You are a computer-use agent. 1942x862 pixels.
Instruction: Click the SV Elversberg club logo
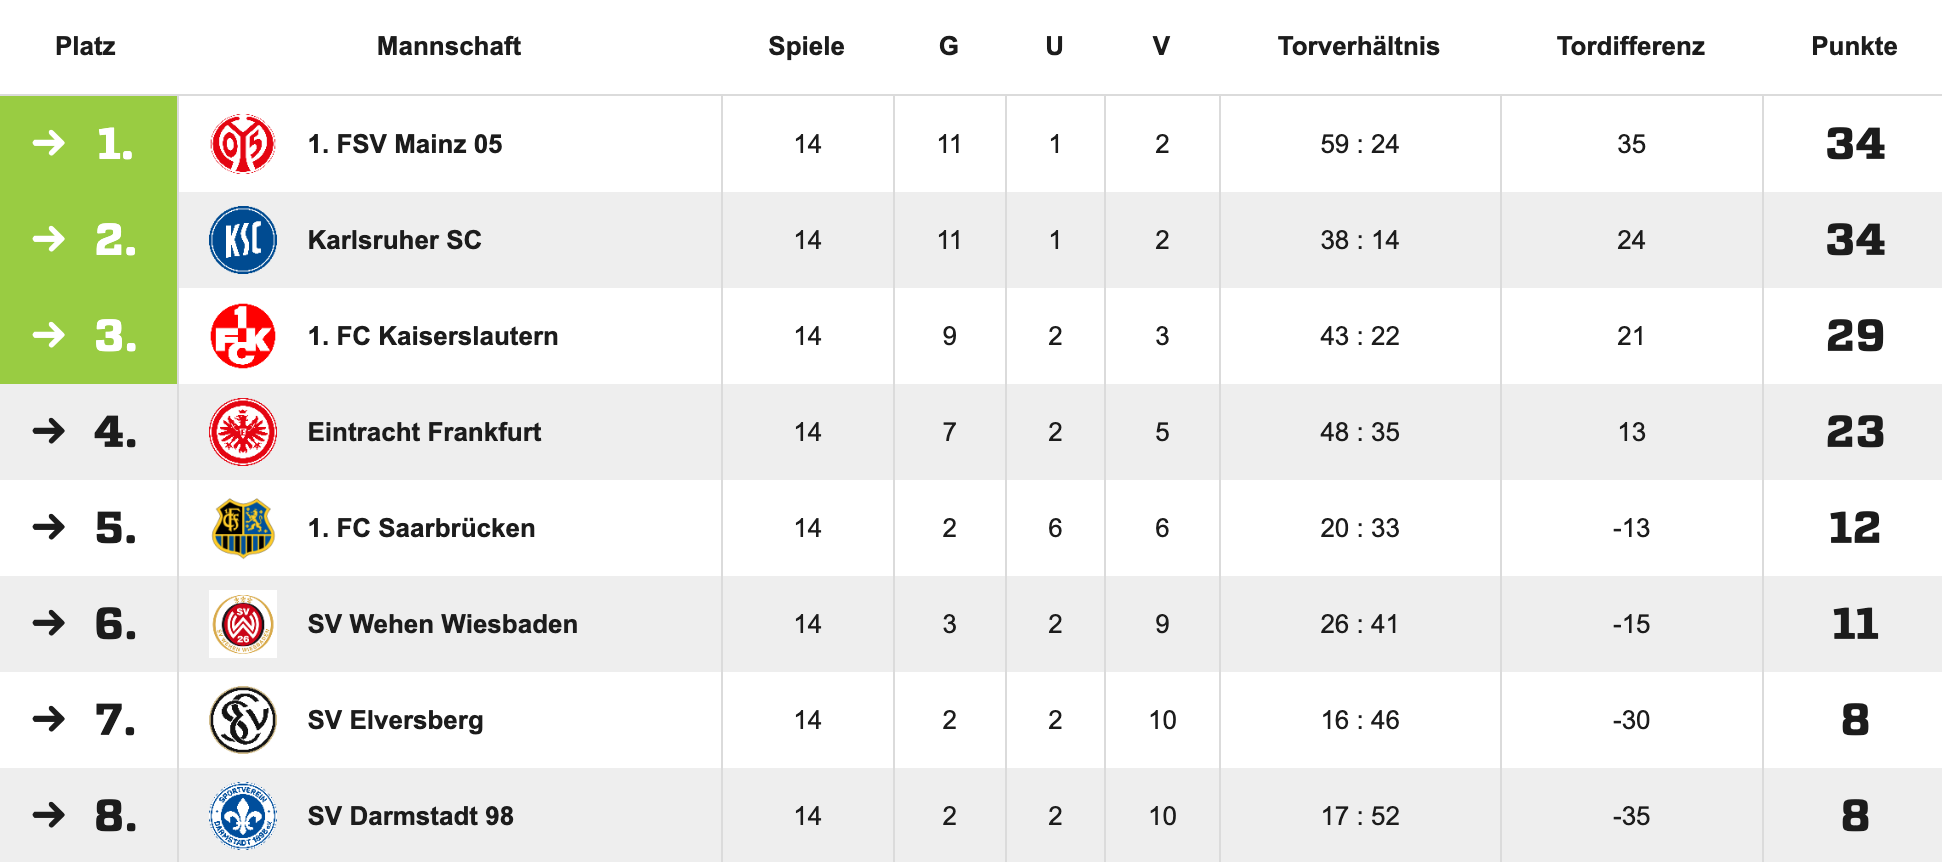pos(243,720)
